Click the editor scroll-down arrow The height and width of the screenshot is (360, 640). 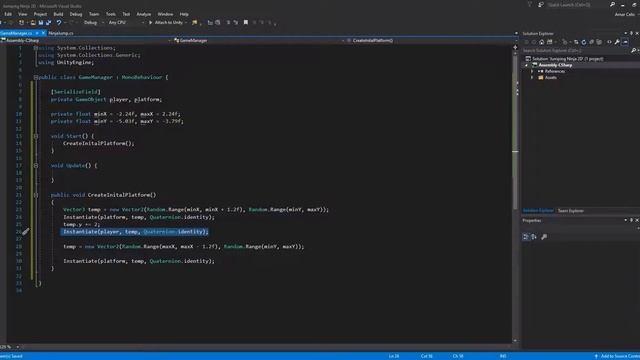(x=515, y=340)
